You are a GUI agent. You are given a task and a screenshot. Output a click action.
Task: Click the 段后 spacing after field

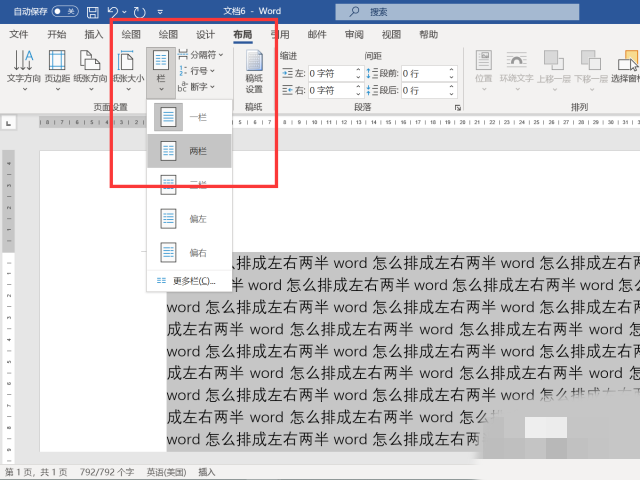[x=424, y=90]
